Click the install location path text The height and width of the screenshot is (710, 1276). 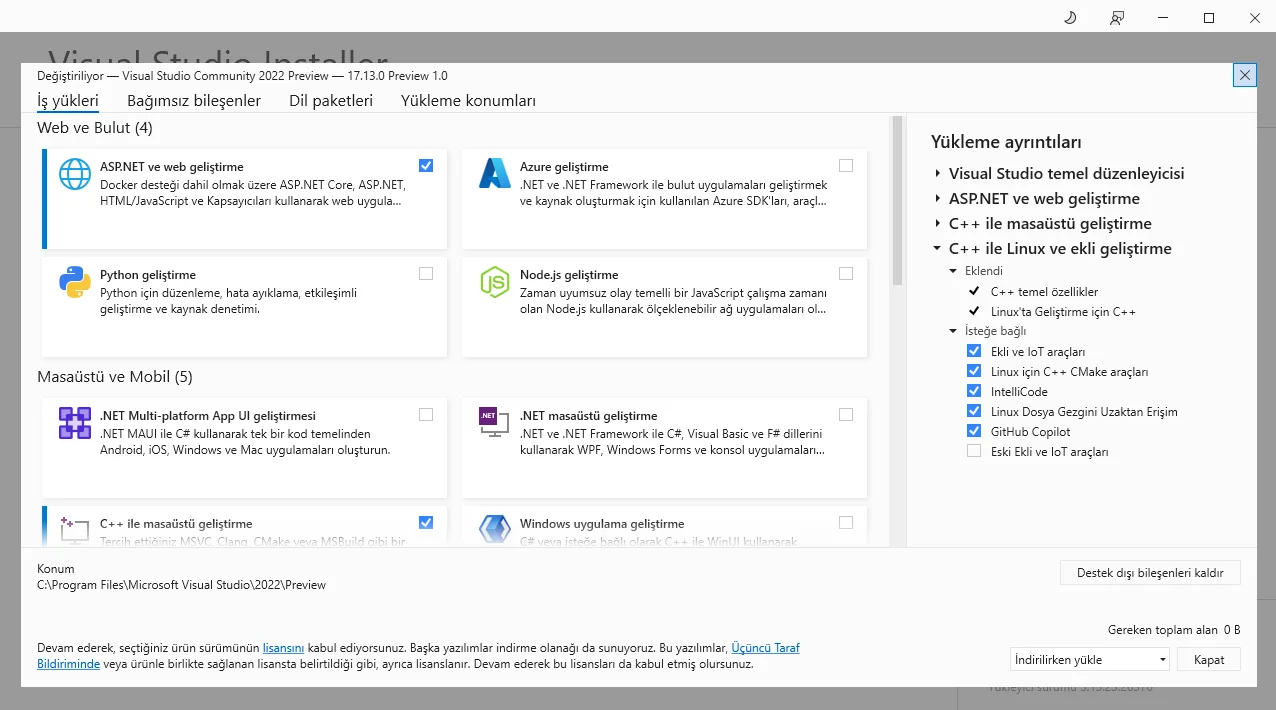point(181,585)
